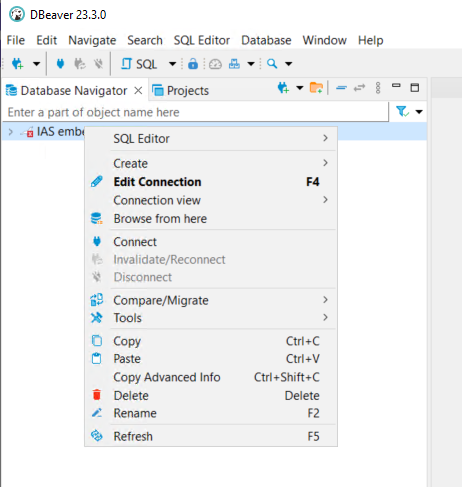Click the object name filter input field
This screenshot has width=462, height=487.
pyautogui.click(x=196, y=112)
